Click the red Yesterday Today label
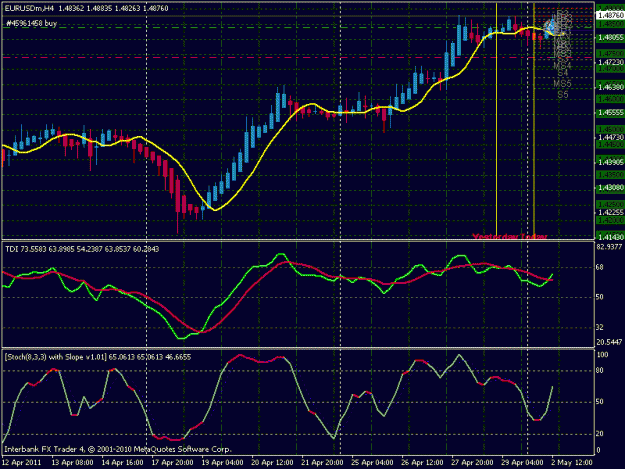 pyautogui.click(x=510, y=237)
